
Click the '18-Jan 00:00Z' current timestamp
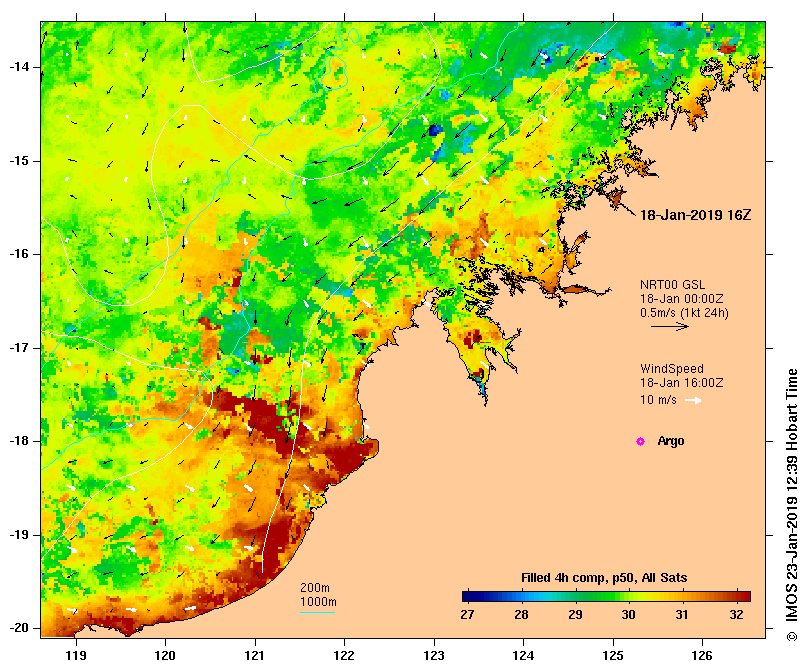pos(682,298)
